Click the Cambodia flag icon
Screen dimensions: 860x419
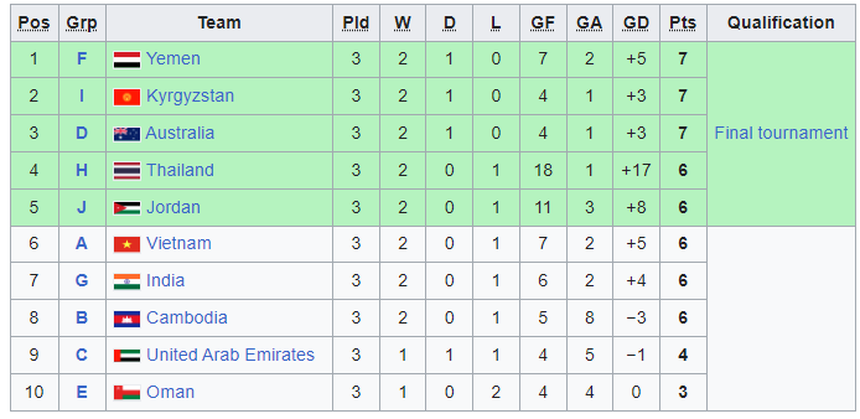point(126,318)
